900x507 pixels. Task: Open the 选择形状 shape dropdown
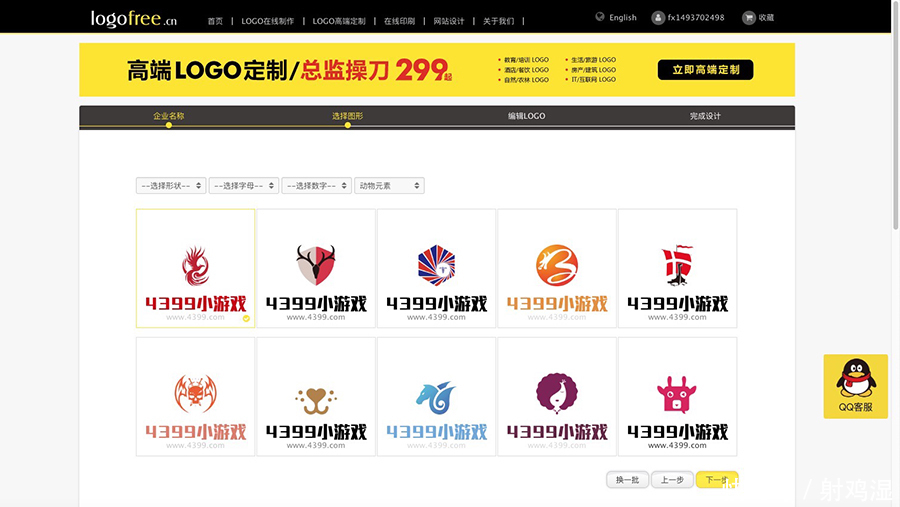tap(171, 185)
